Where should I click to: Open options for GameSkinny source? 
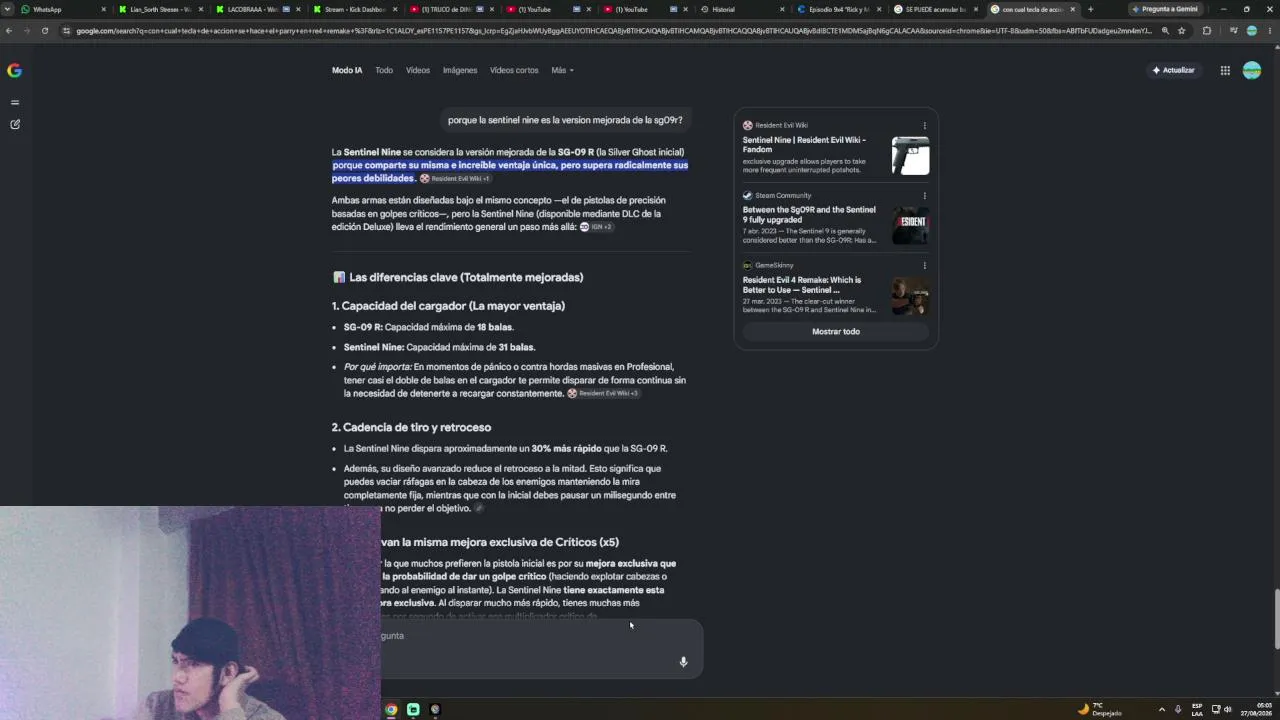(924, 266)
